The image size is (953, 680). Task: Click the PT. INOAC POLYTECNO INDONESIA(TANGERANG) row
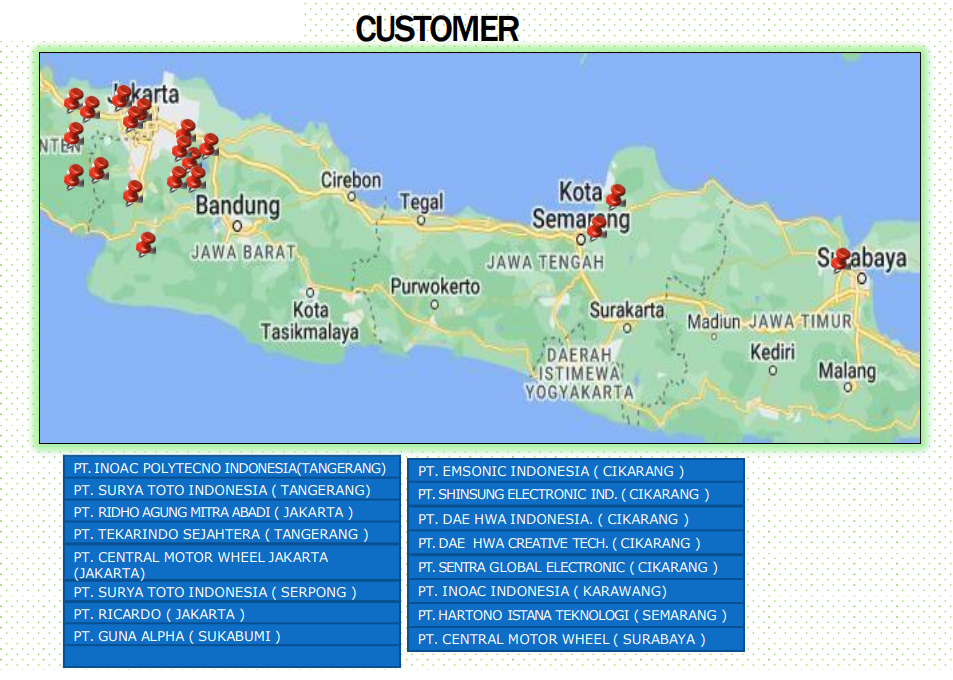232,468
